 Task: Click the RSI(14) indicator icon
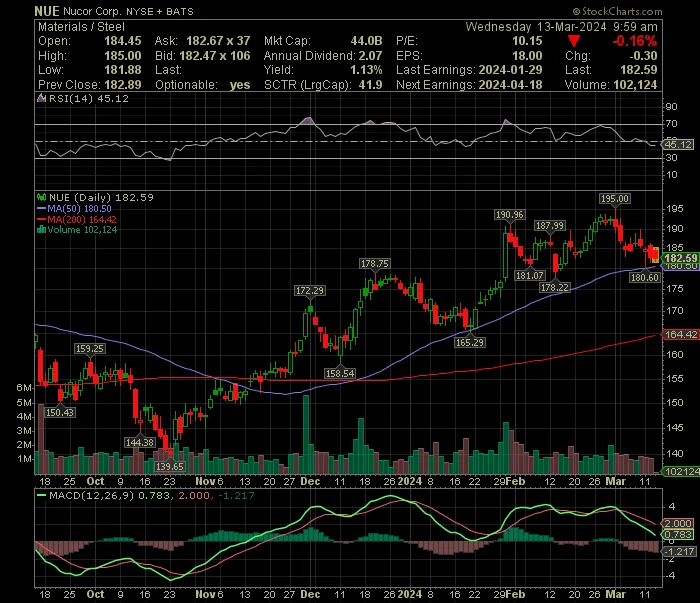pos(41,98)
